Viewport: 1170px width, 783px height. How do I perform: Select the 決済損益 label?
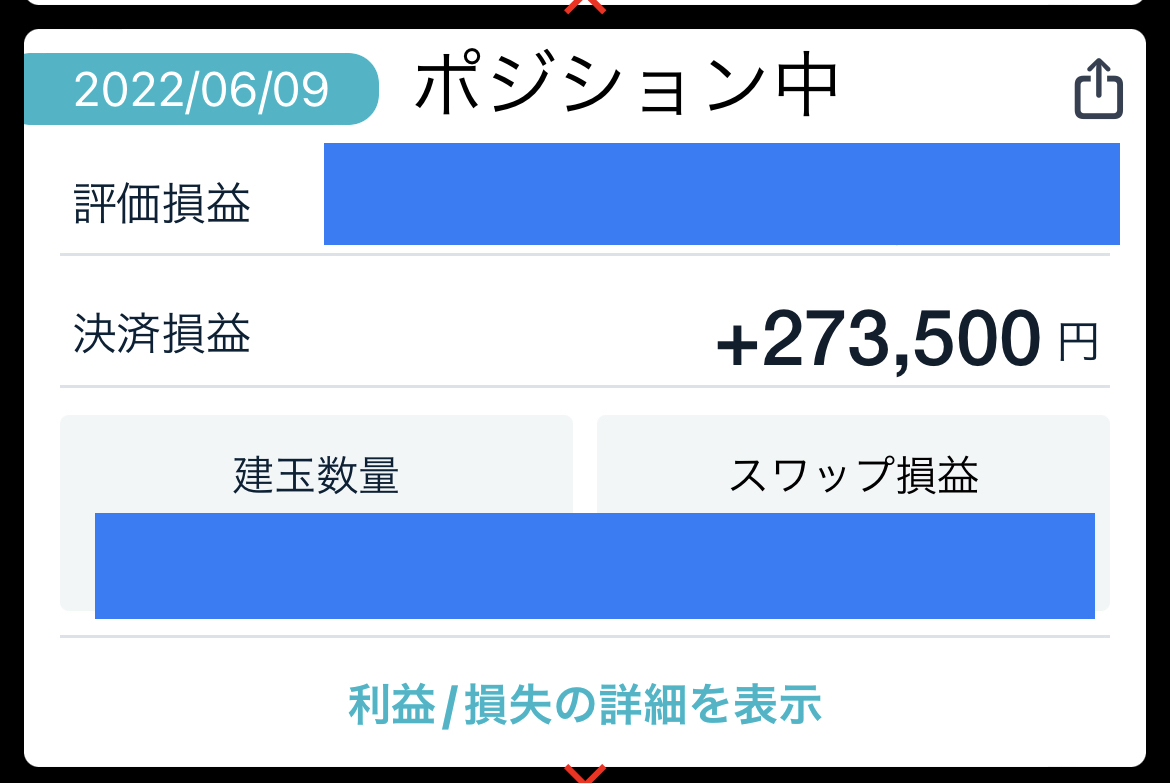162,333
